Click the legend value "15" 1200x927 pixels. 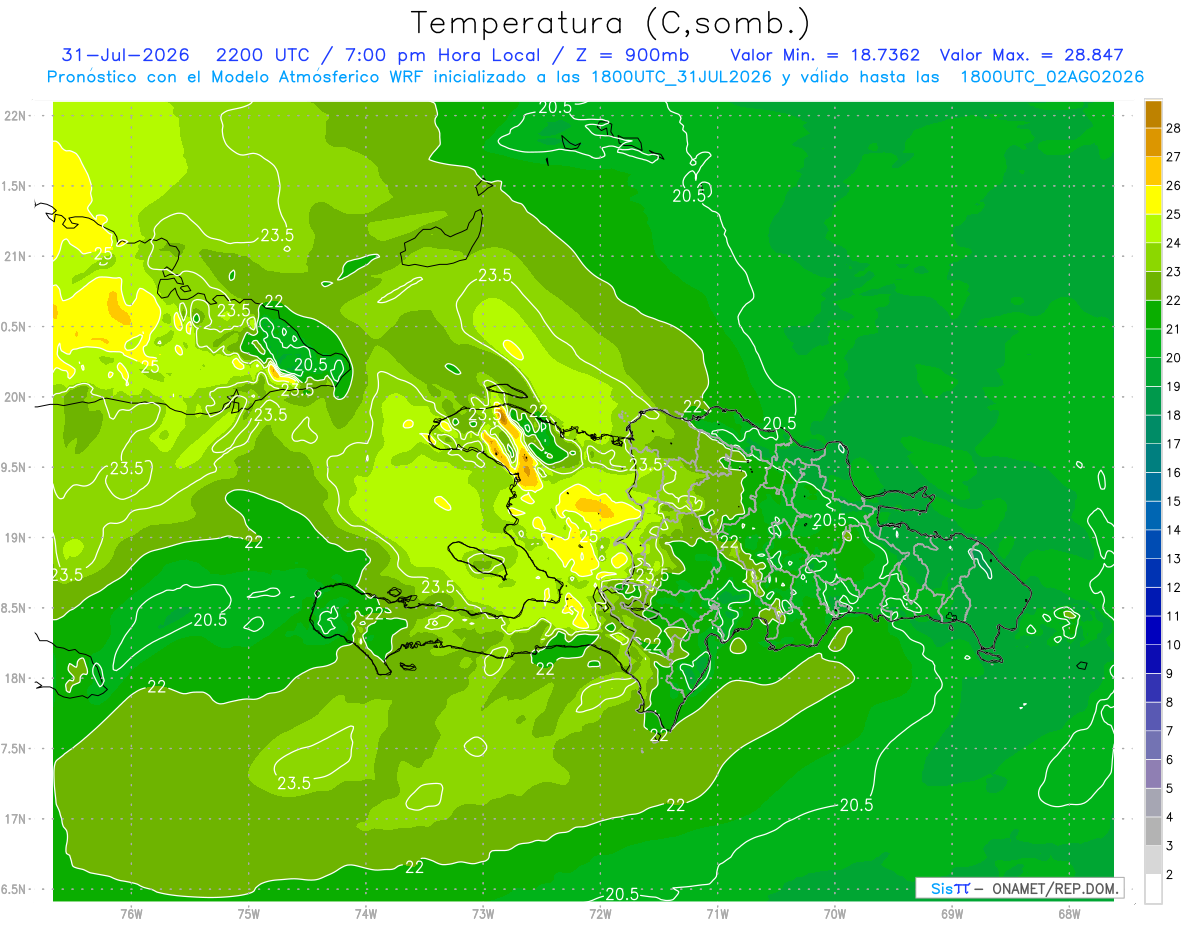(1174, 501)
